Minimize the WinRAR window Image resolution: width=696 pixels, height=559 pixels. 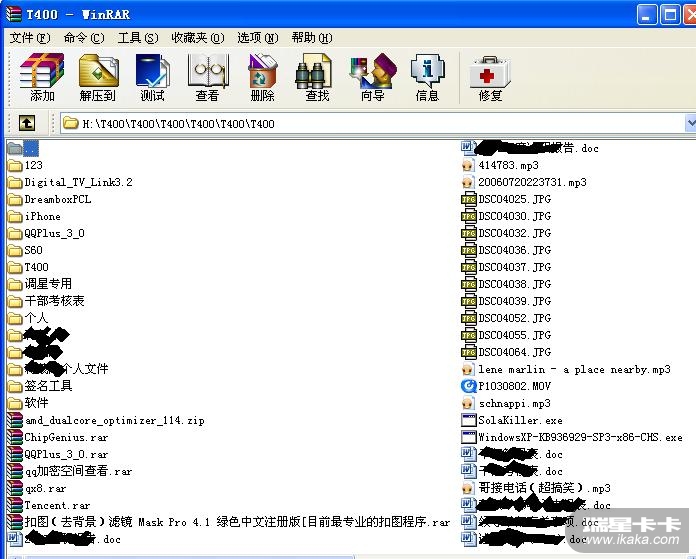point(646,15)
